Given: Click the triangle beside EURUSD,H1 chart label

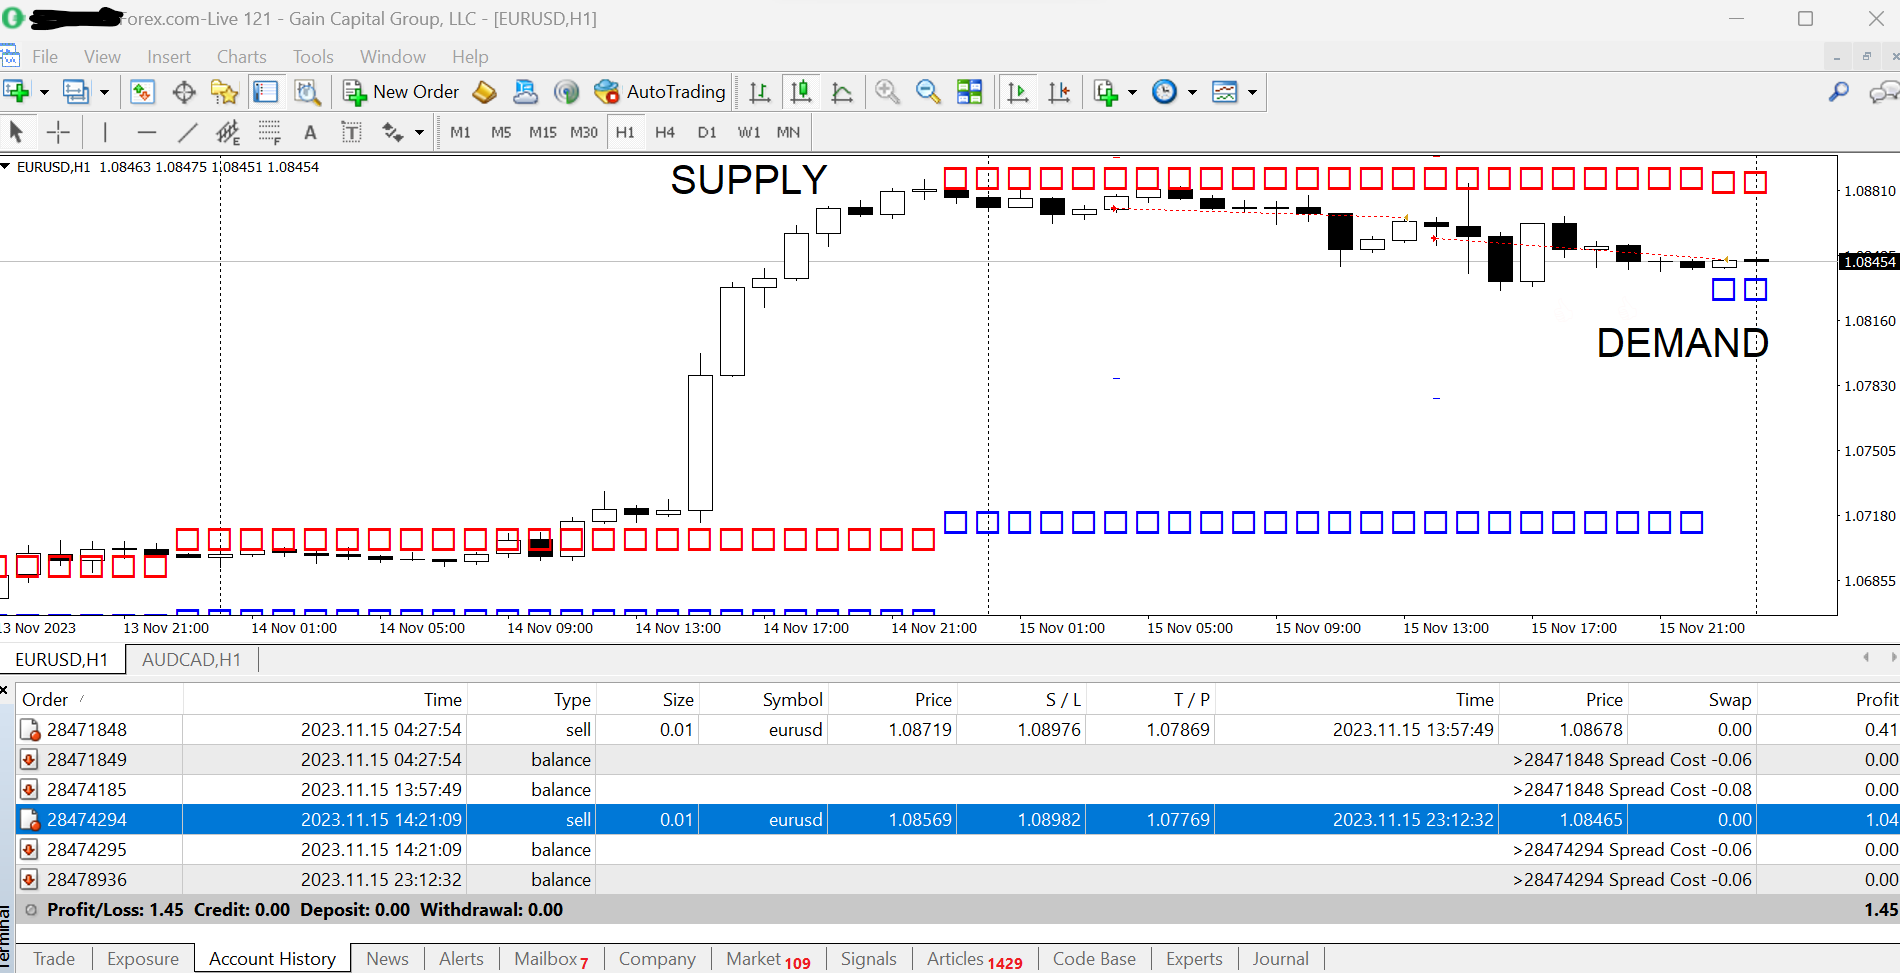Looking at the screenshot, I should tap(6, 167).
